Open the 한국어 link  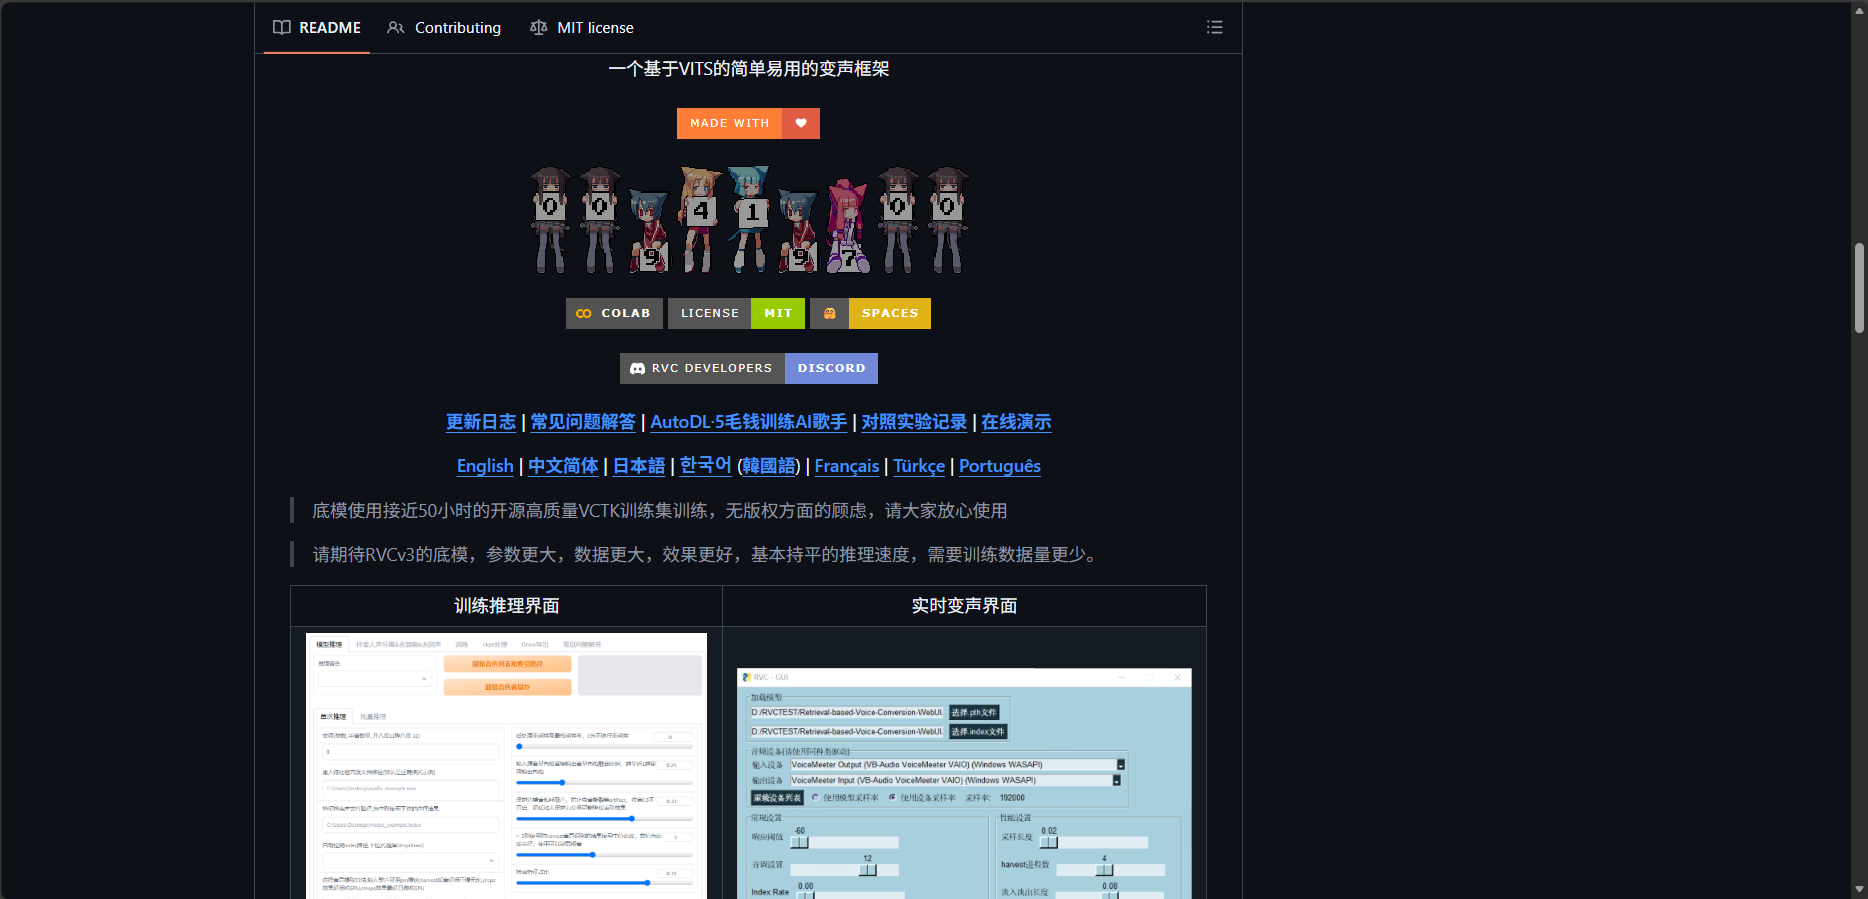tap(706, 466)
